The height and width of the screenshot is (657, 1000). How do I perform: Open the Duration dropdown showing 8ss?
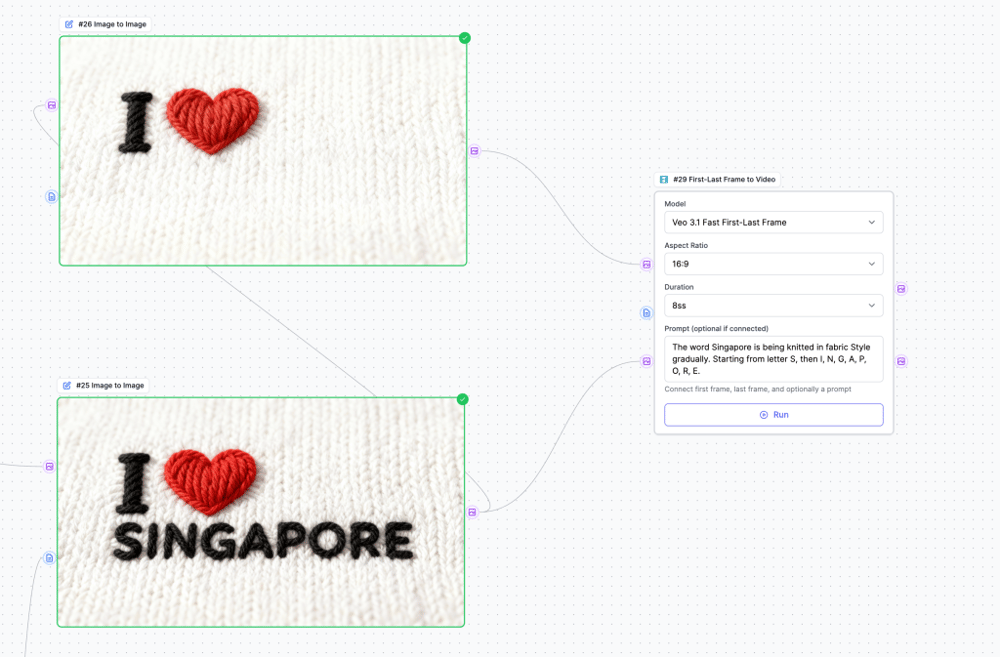773,305
